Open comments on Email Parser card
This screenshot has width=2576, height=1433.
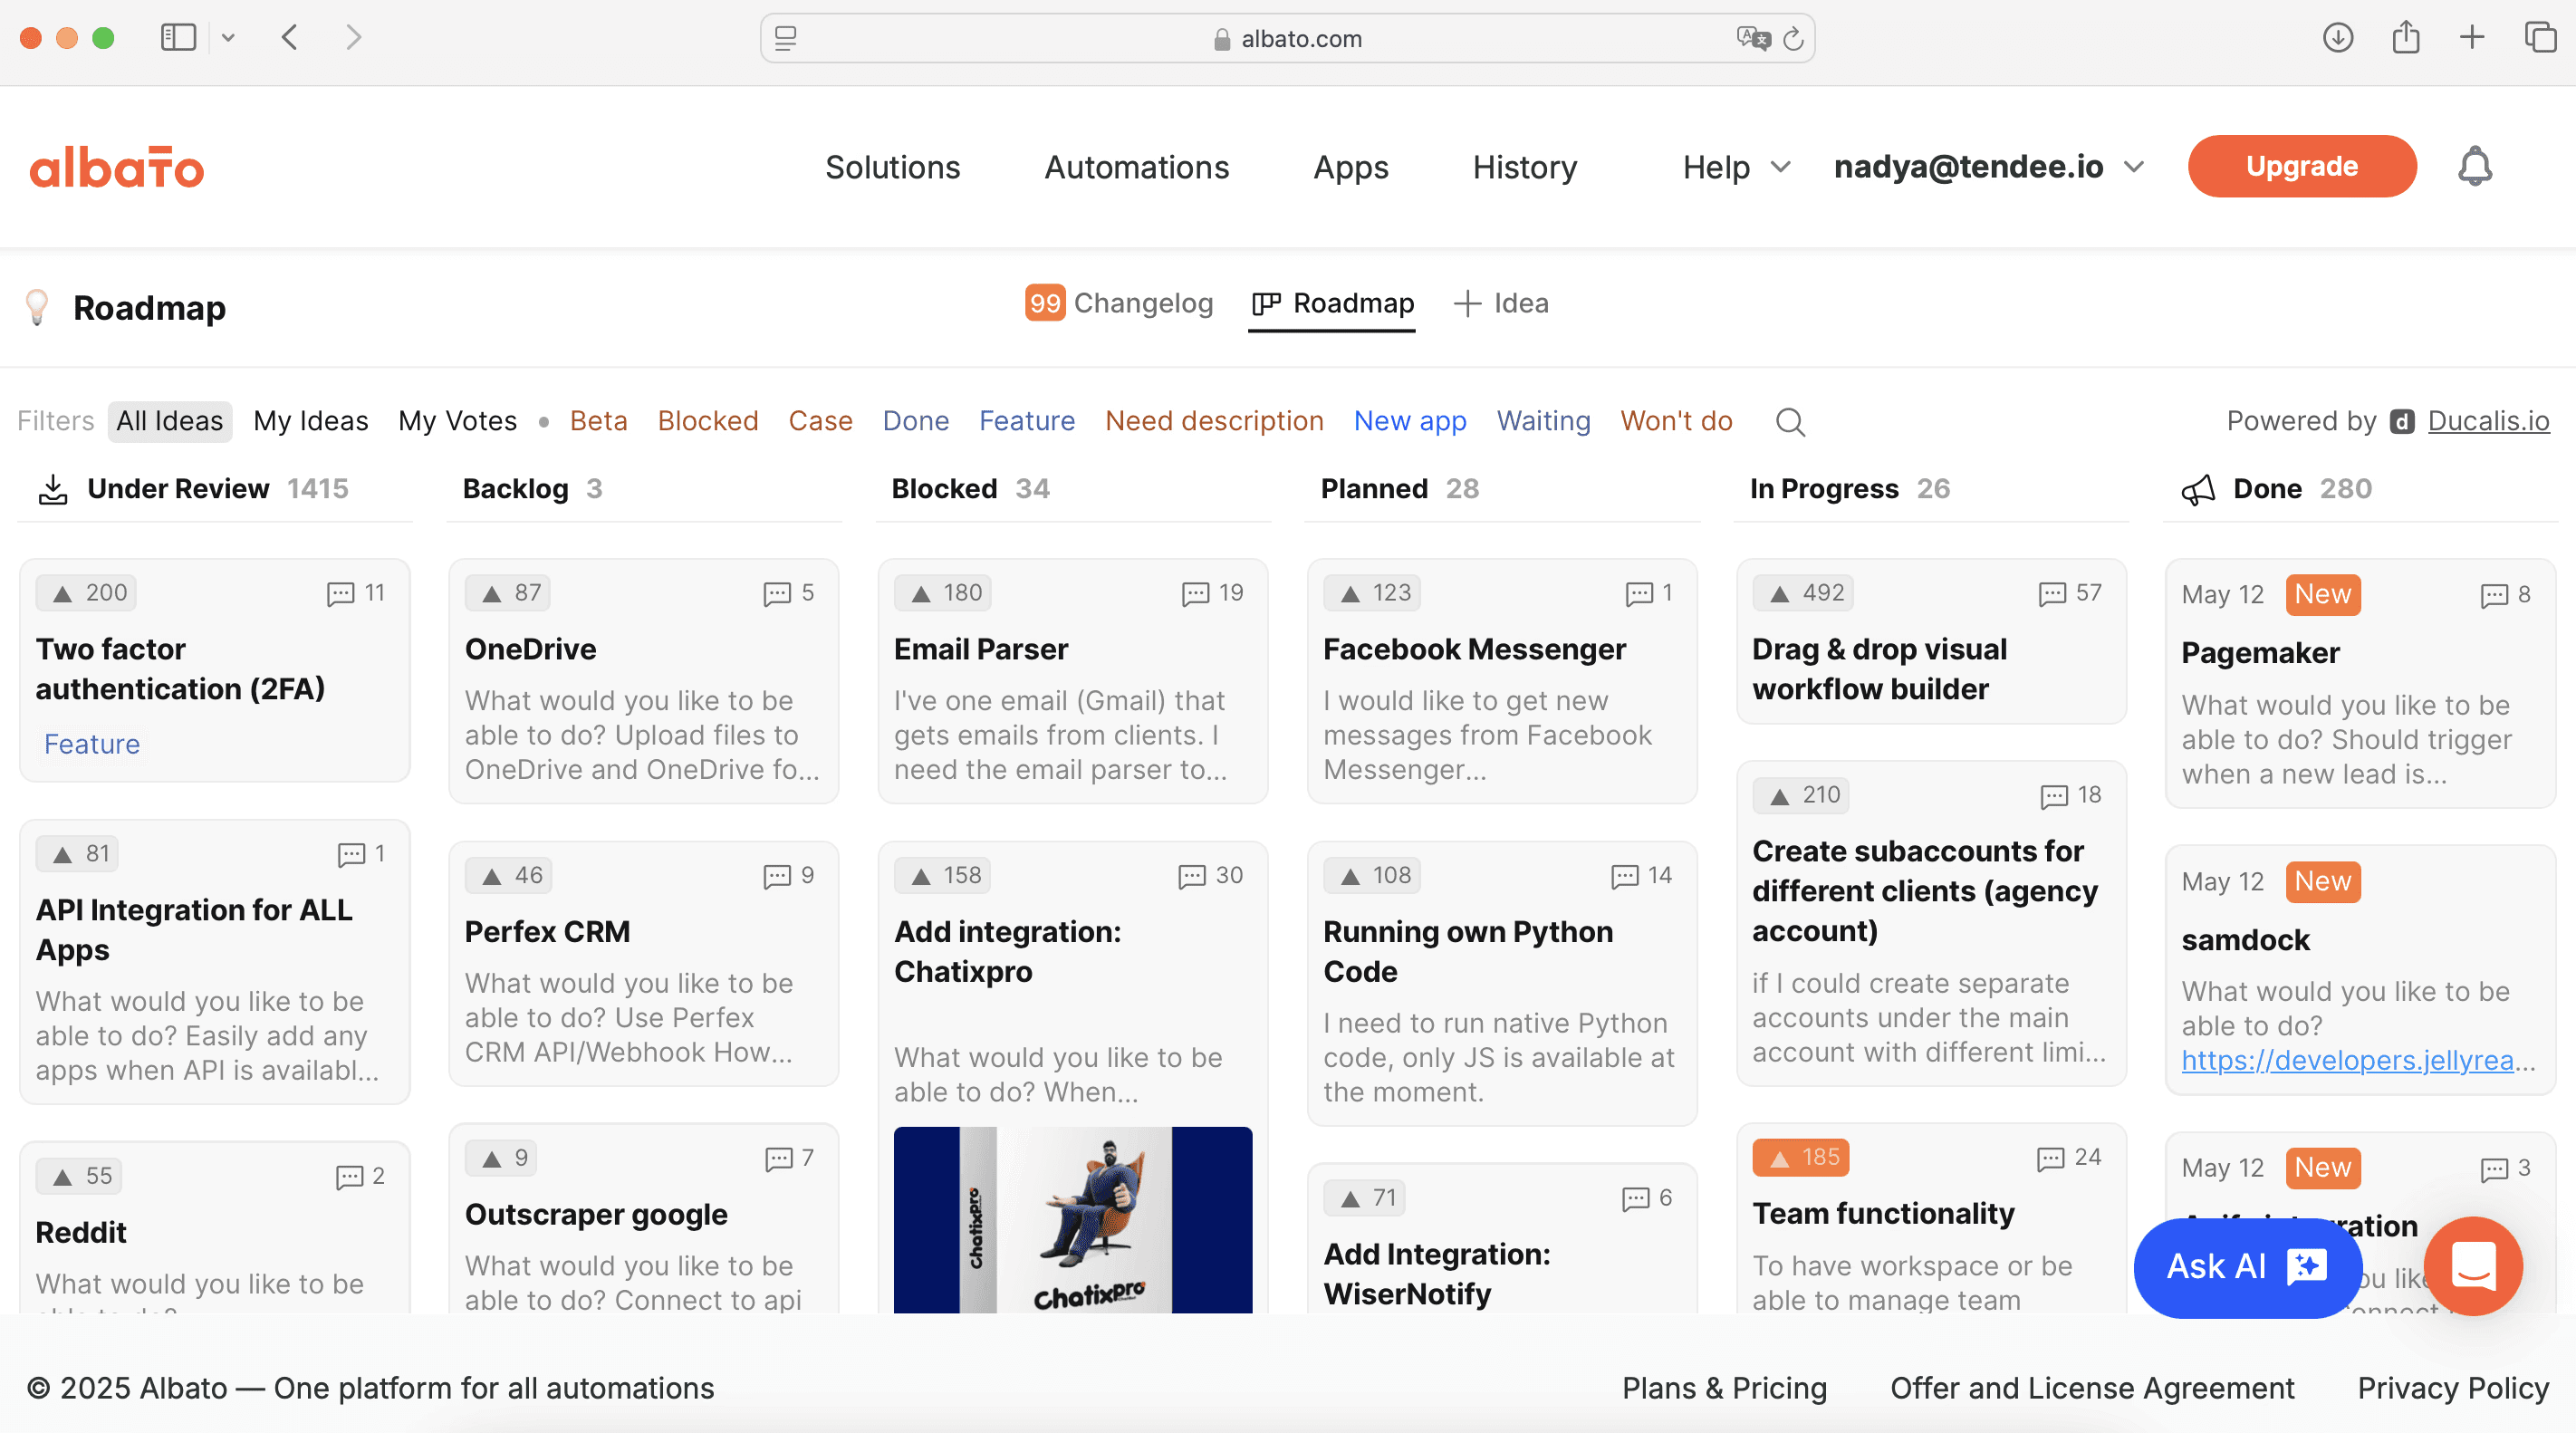pos(1212,593)
